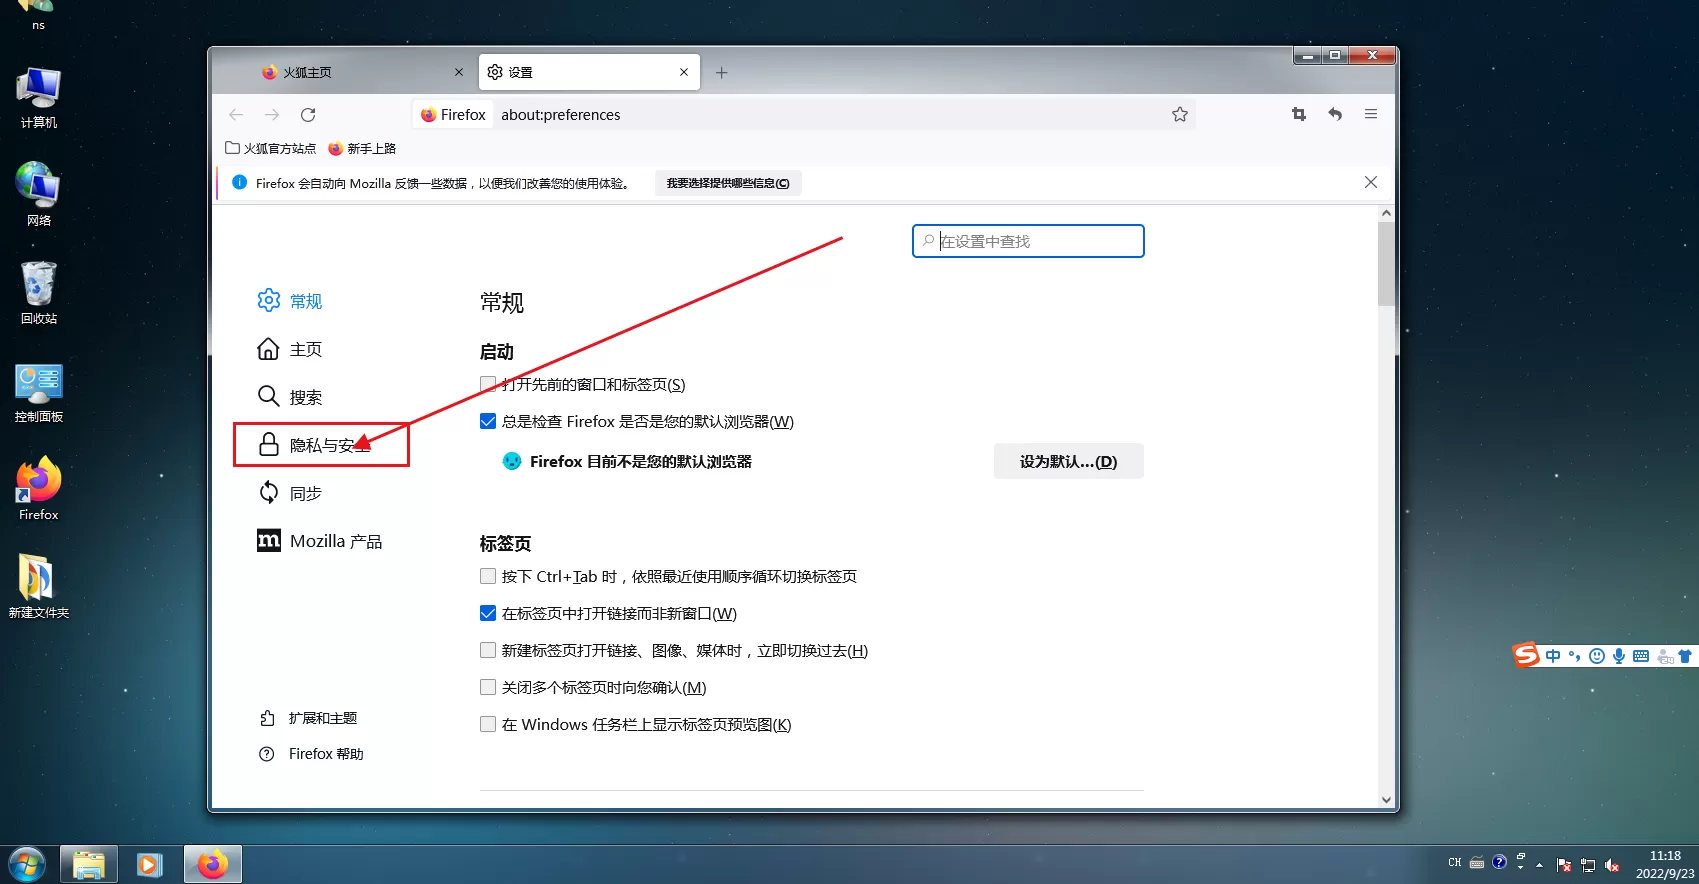Click the Firefox taskbar button
Viewport: 1699px width, 884px height.
point(212,864)
